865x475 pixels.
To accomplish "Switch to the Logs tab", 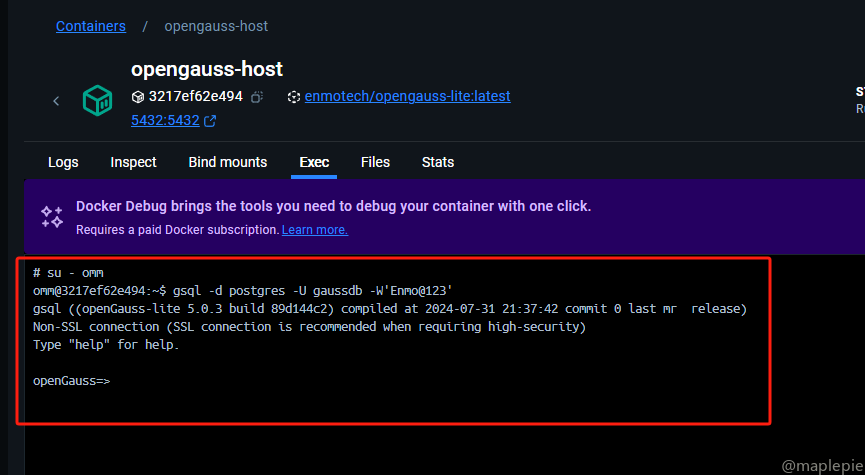I will tap(63, 162).
